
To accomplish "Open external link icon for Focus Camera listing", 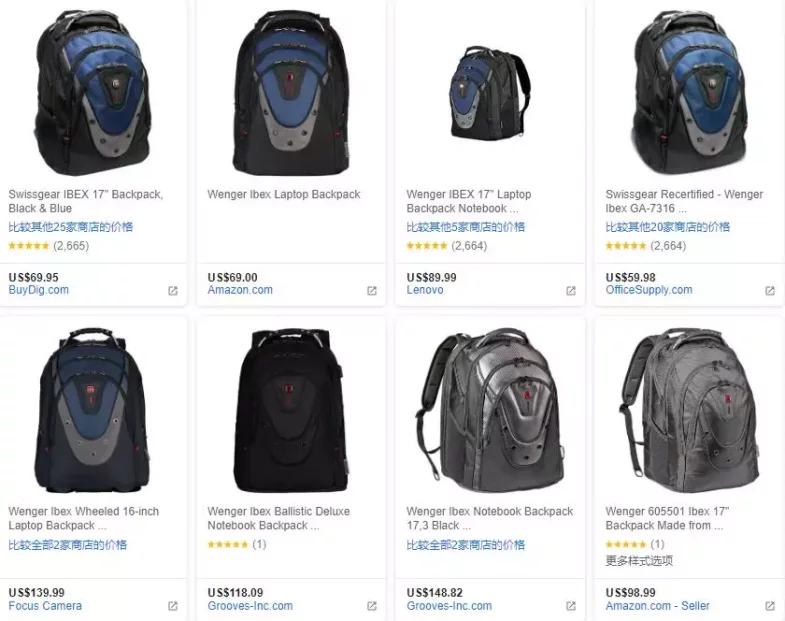I will pyautogui.click(x=173, y=606).
